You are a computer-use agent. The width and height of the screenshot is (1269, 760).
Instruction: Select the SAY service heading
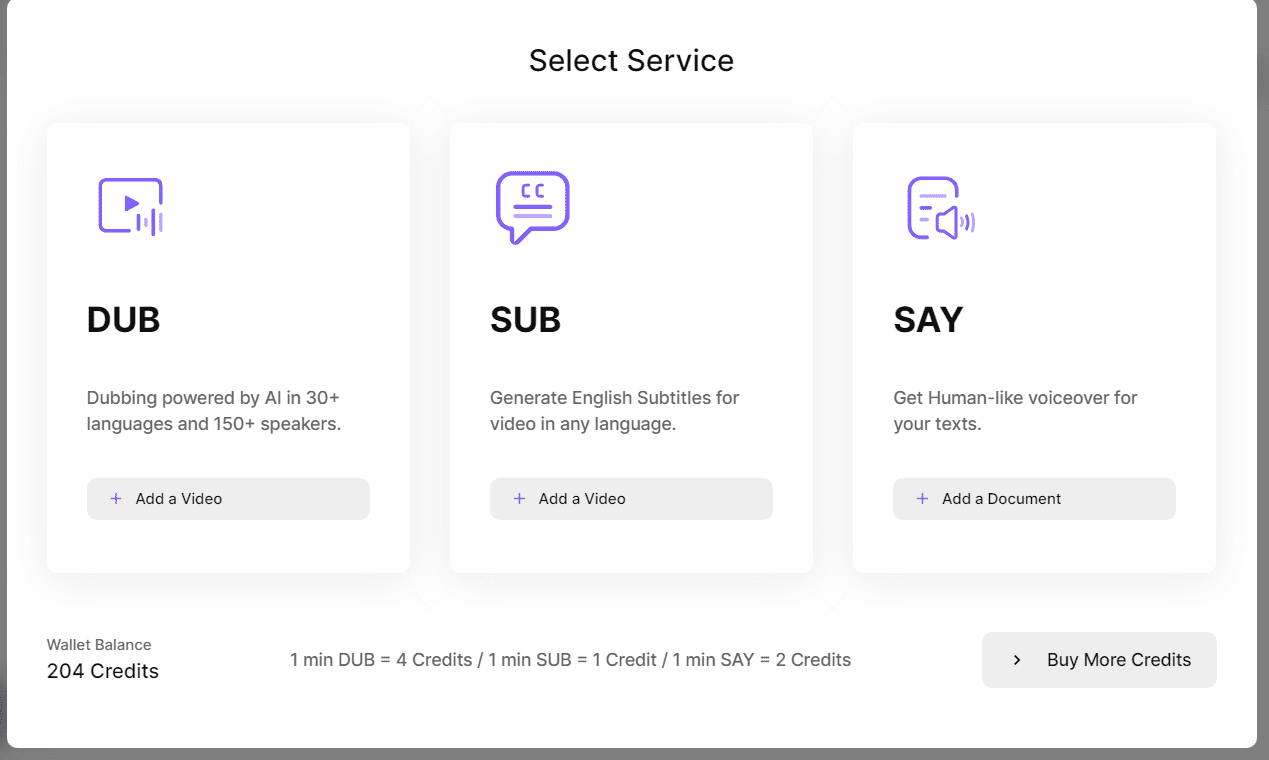point(928,320)
